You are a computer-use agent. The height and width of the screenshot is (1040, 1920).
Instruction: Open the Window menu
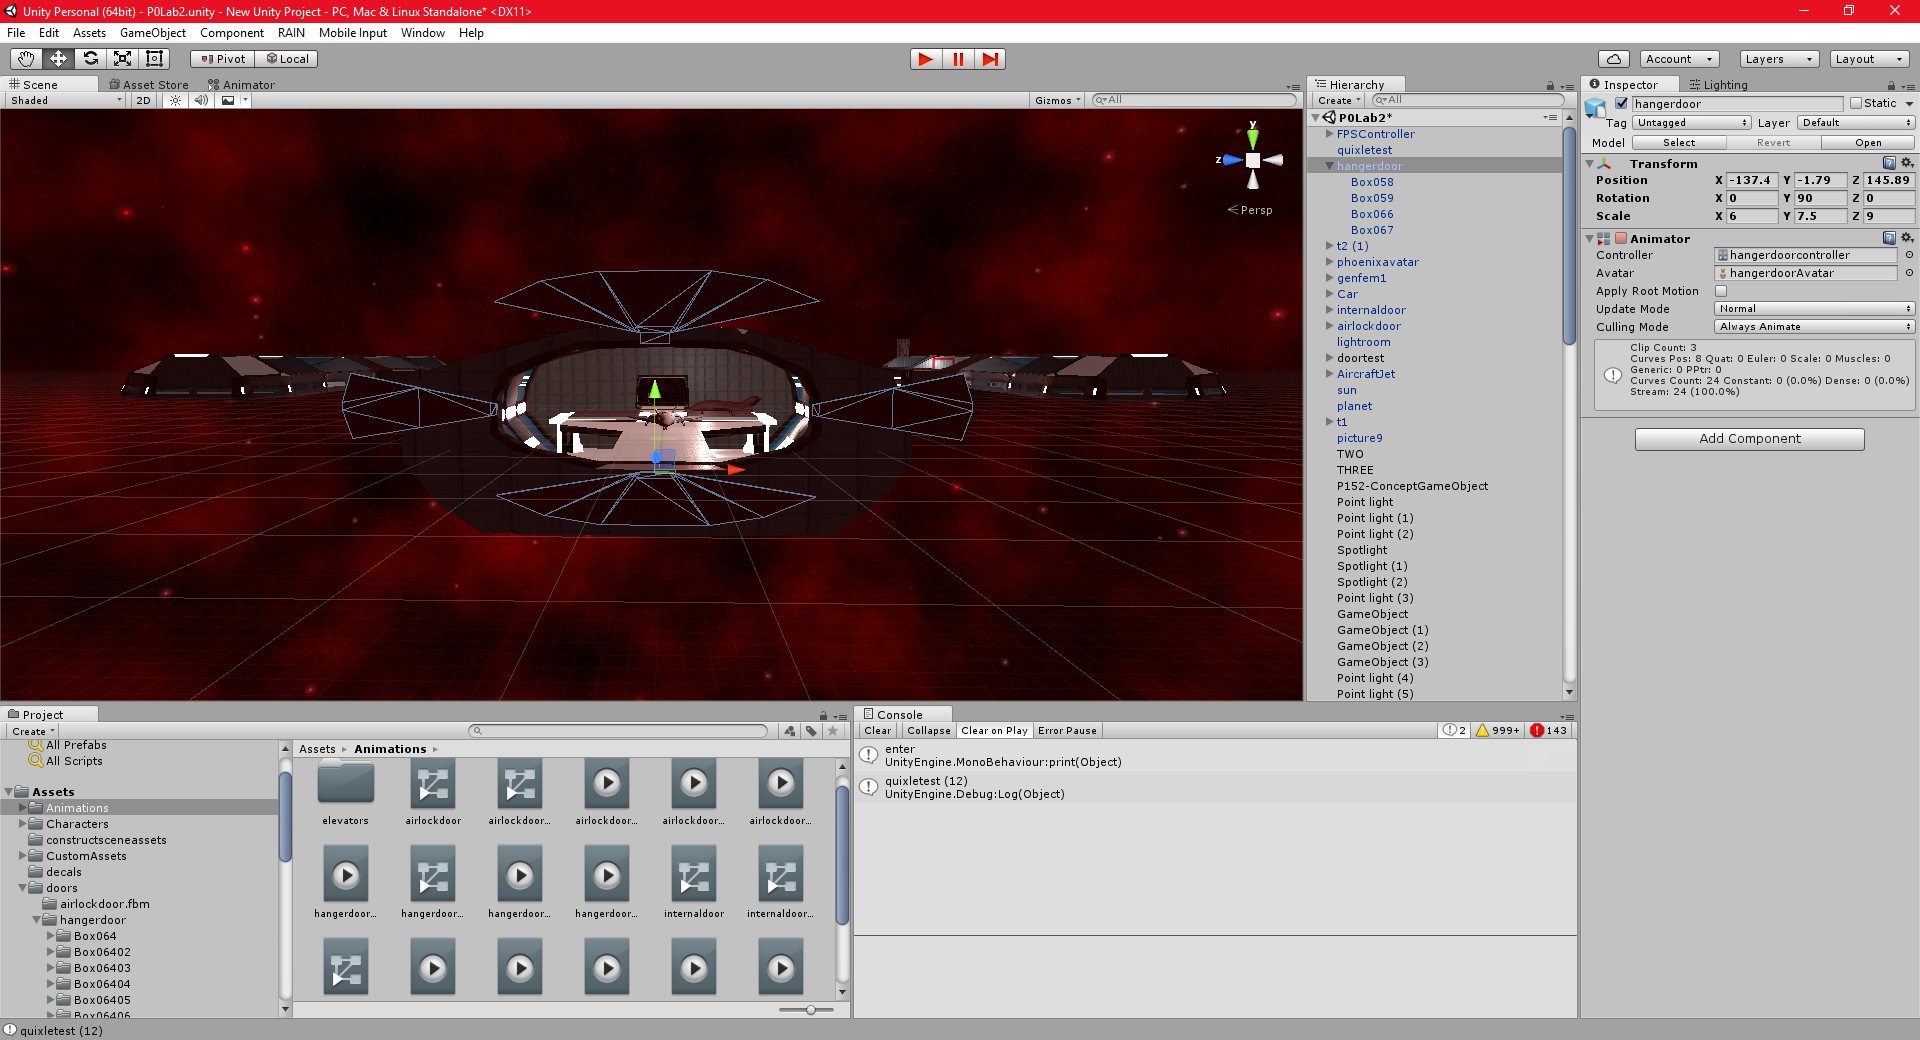click(423, 33)
